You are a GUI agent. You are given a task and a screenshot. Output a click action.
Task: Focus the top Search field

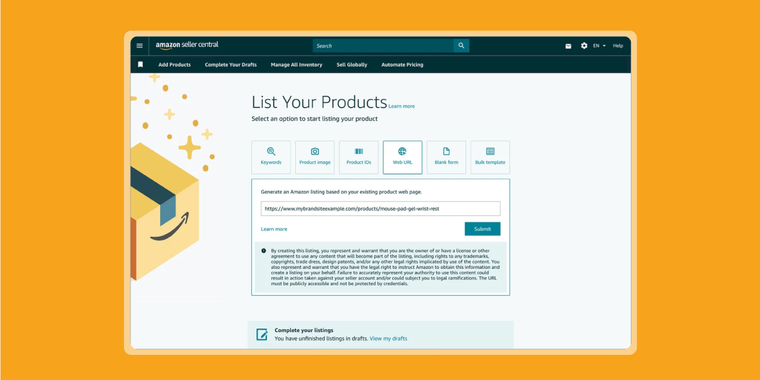(x=383, y=46)
